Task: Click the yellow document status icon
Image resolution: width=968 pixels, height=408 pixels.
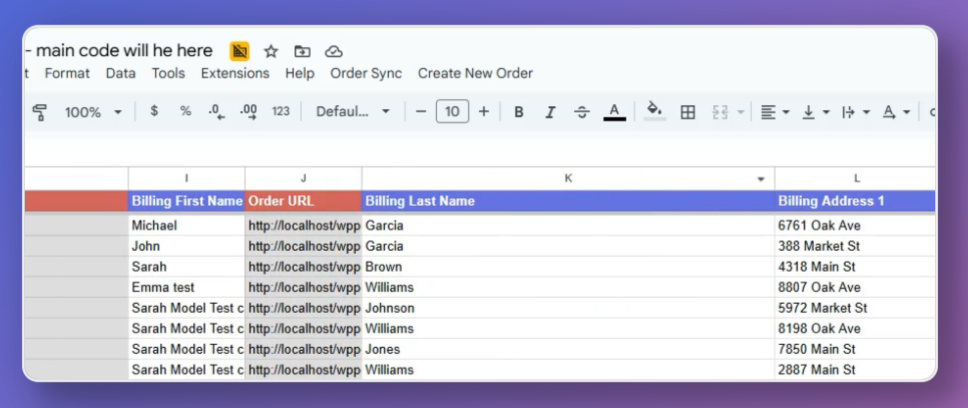Action: (x=240, y=51)
